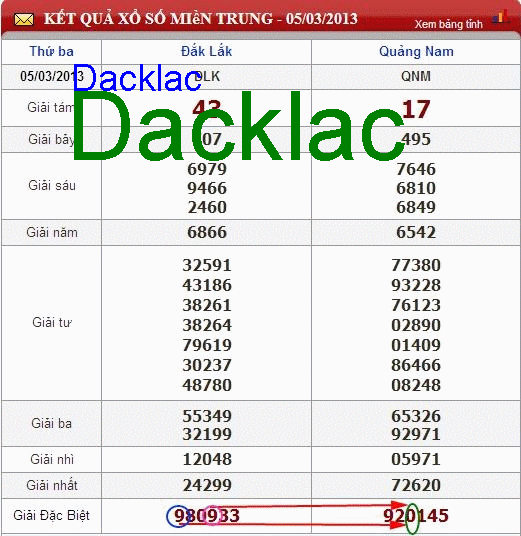Open the Đắk Lắk province header link
The width and height of the screenshot is (521, 536).
tap(206, 51)
